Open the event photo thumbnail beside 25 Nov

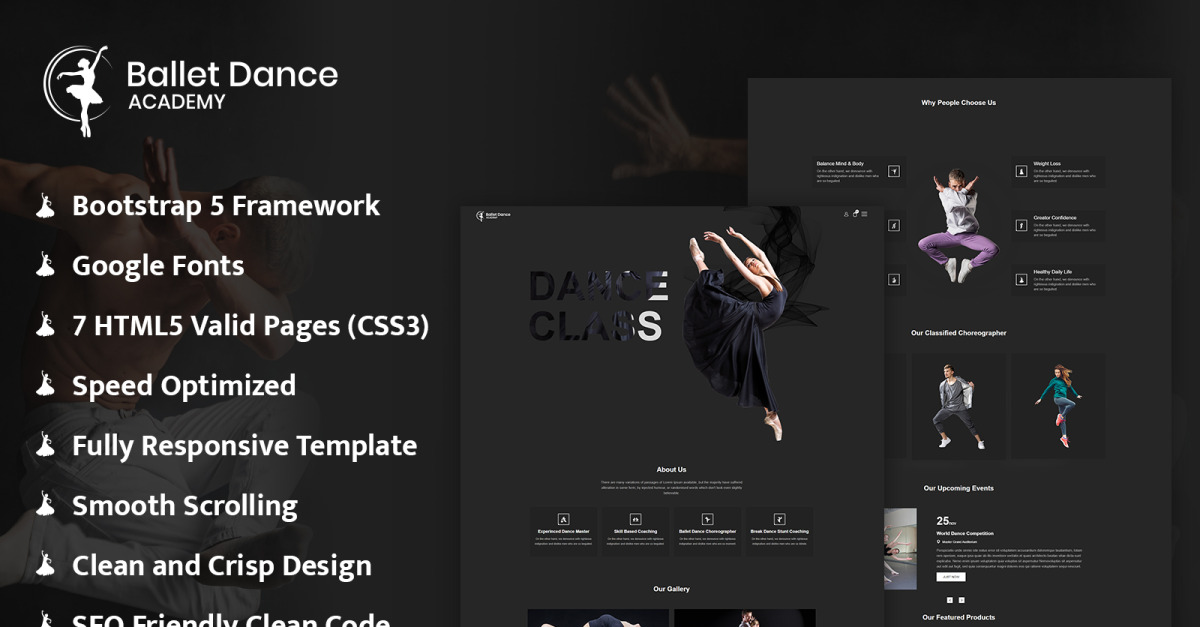click(901, 549)
